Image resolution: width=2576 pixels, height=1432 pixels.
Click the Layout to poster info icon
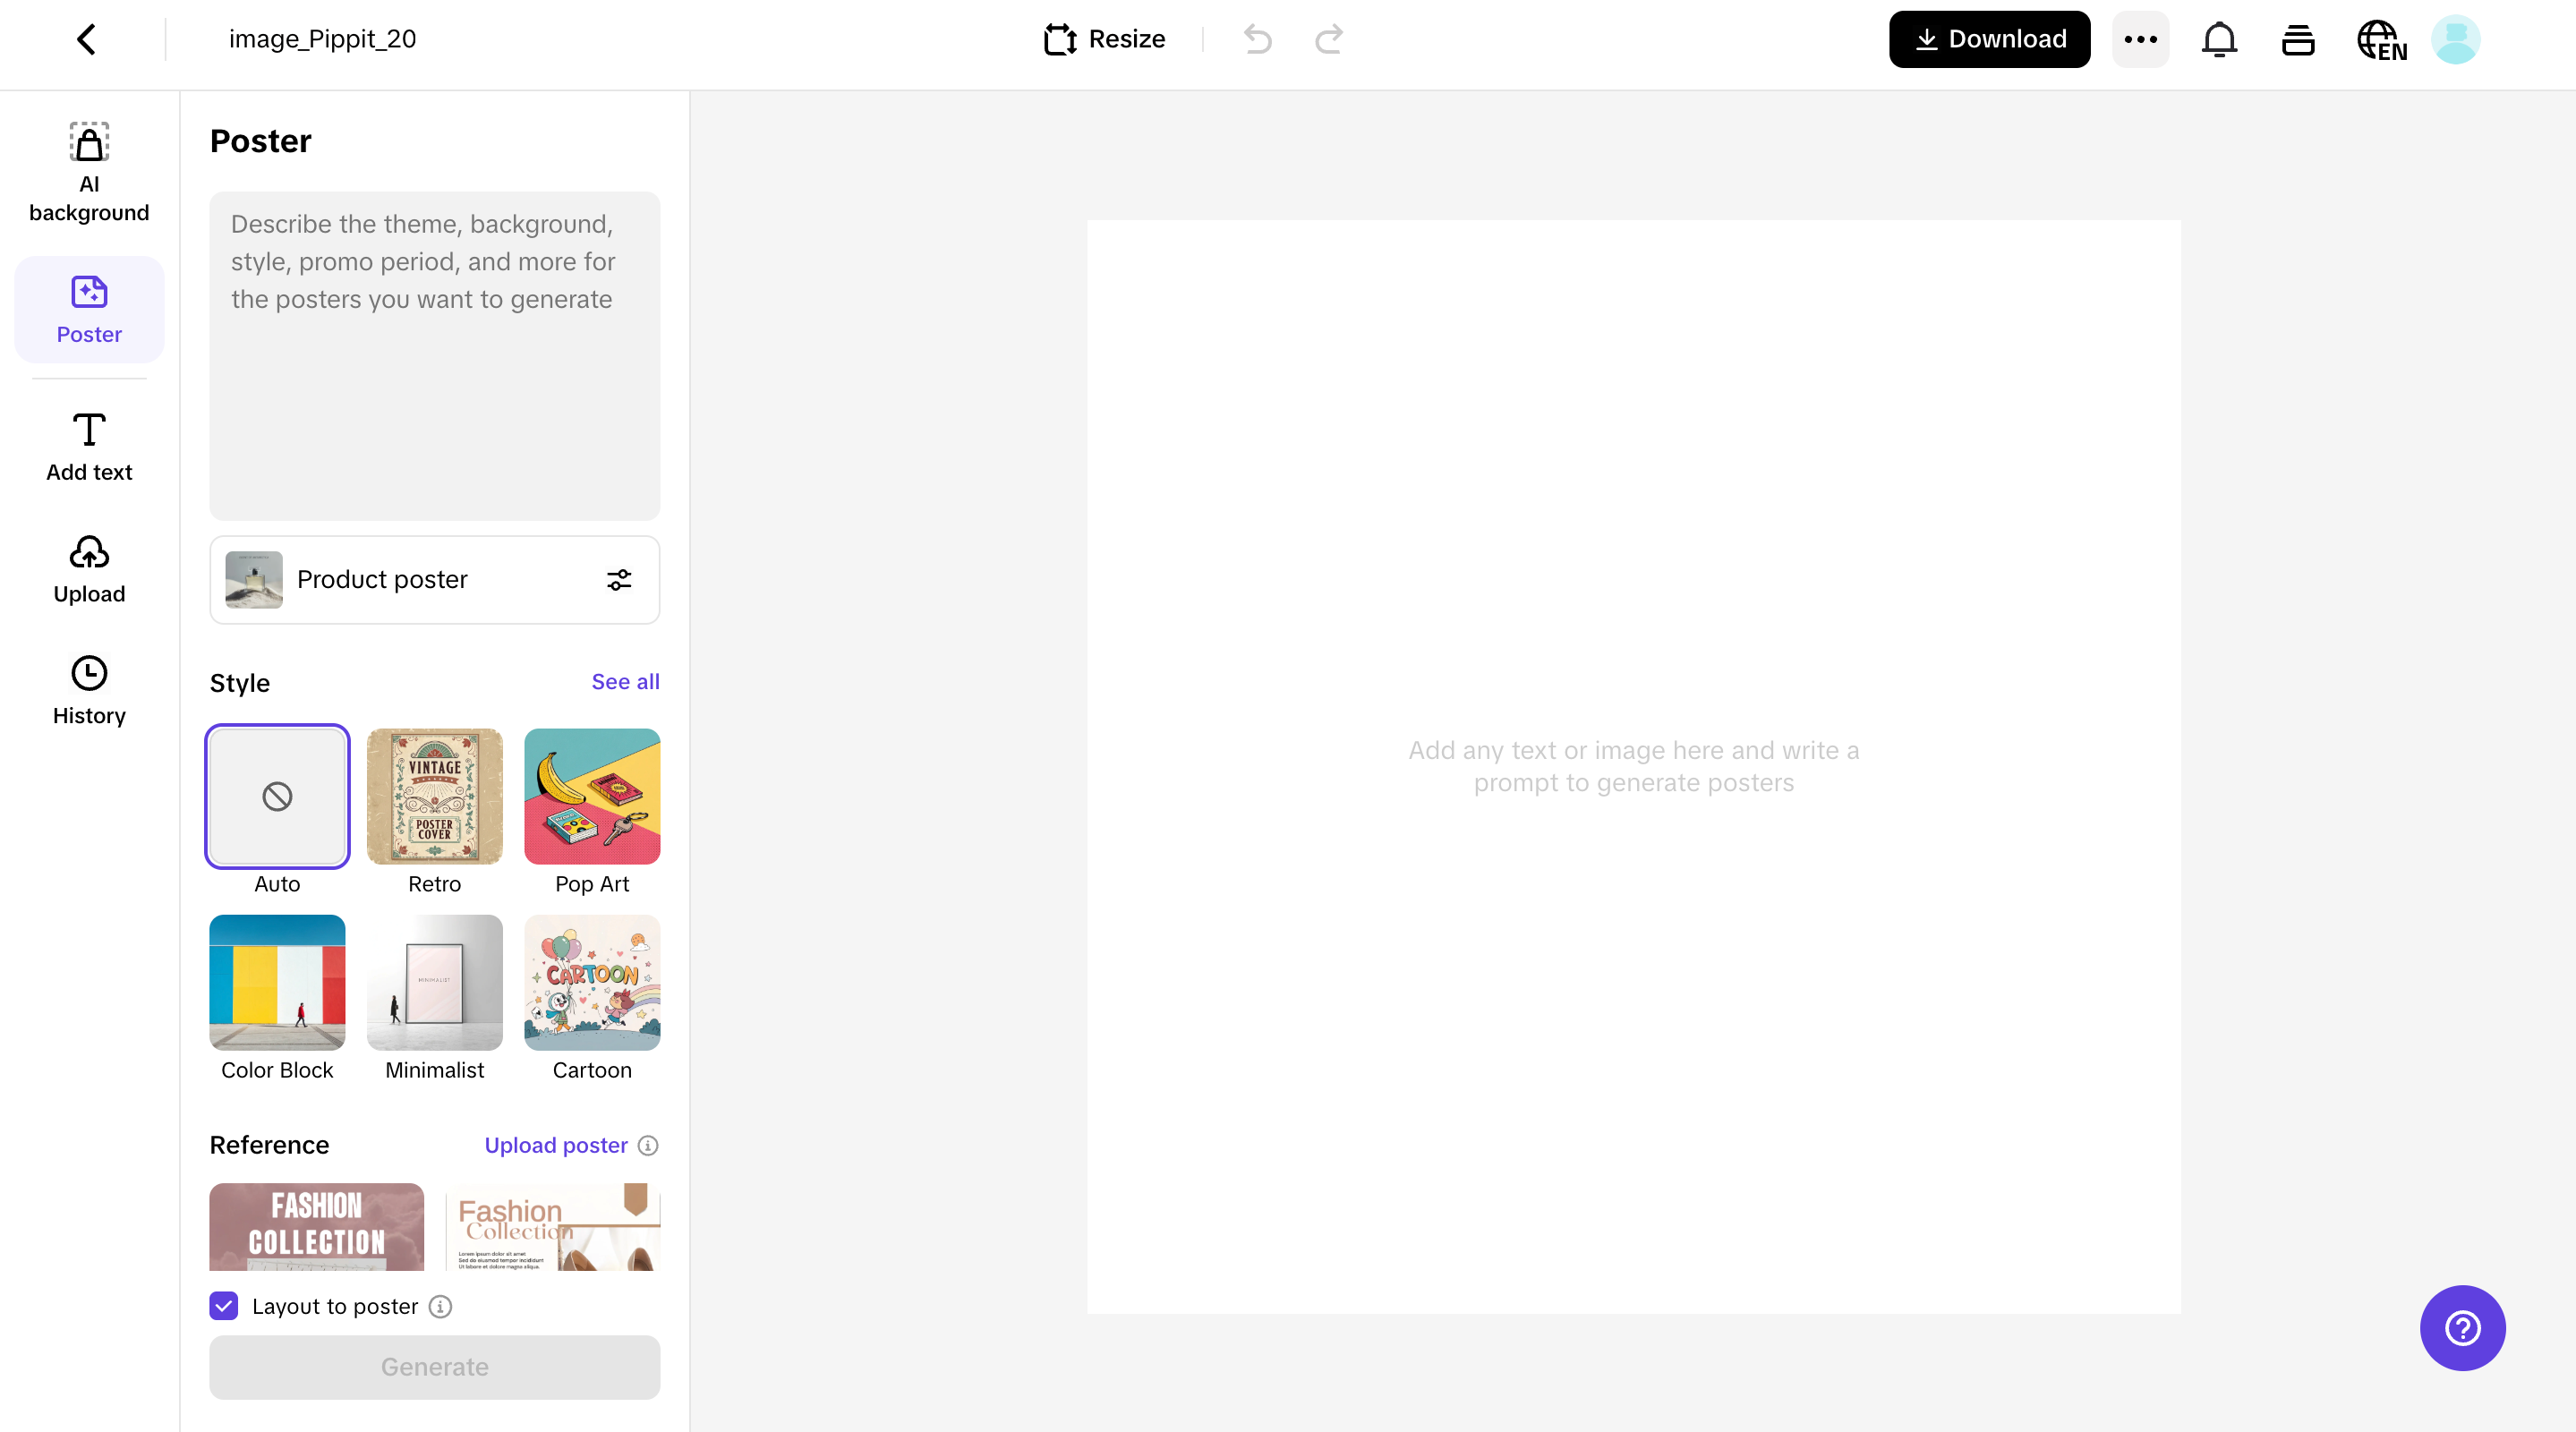click(x=440, y=1306)
